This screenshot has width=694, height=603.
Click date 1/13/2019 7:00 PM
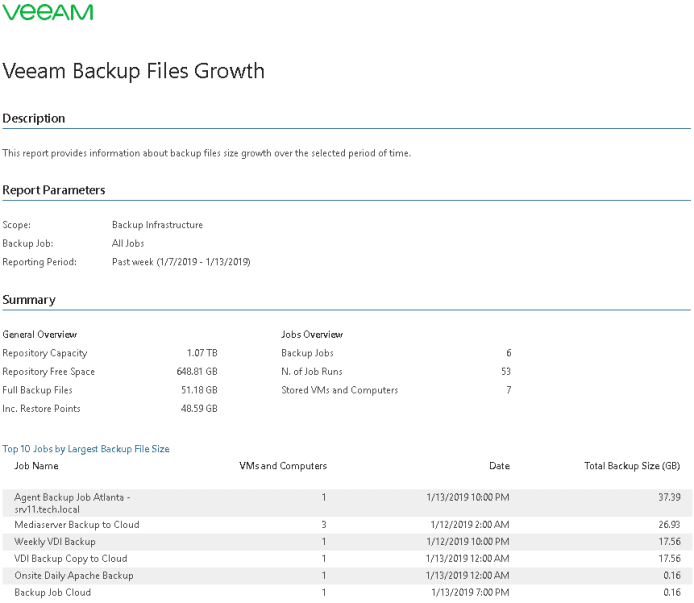pyautogui.click(x=470, y=593)
